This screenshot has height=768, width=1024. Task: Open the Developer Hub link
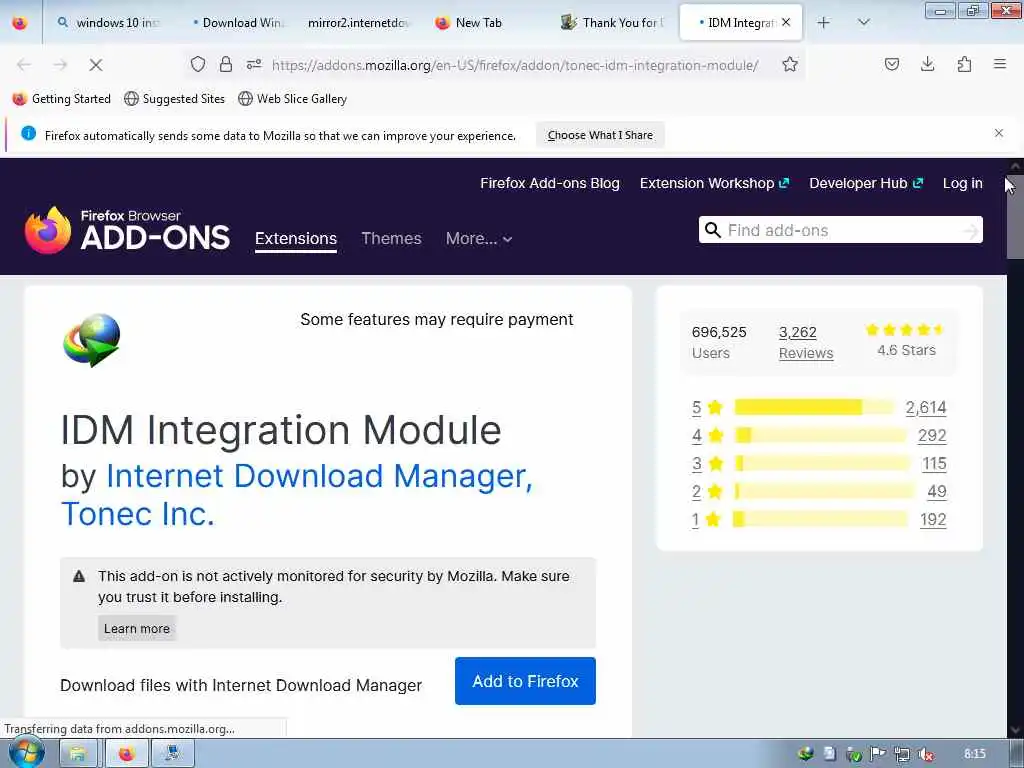866,184
